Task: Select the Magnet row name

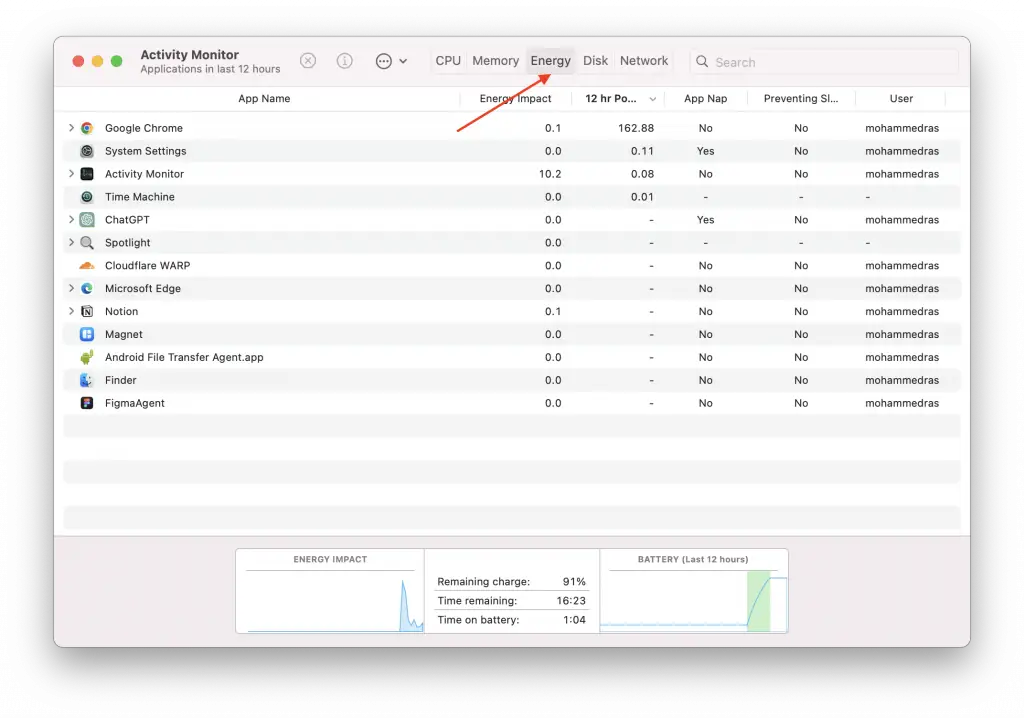Action: click(123, 334)
